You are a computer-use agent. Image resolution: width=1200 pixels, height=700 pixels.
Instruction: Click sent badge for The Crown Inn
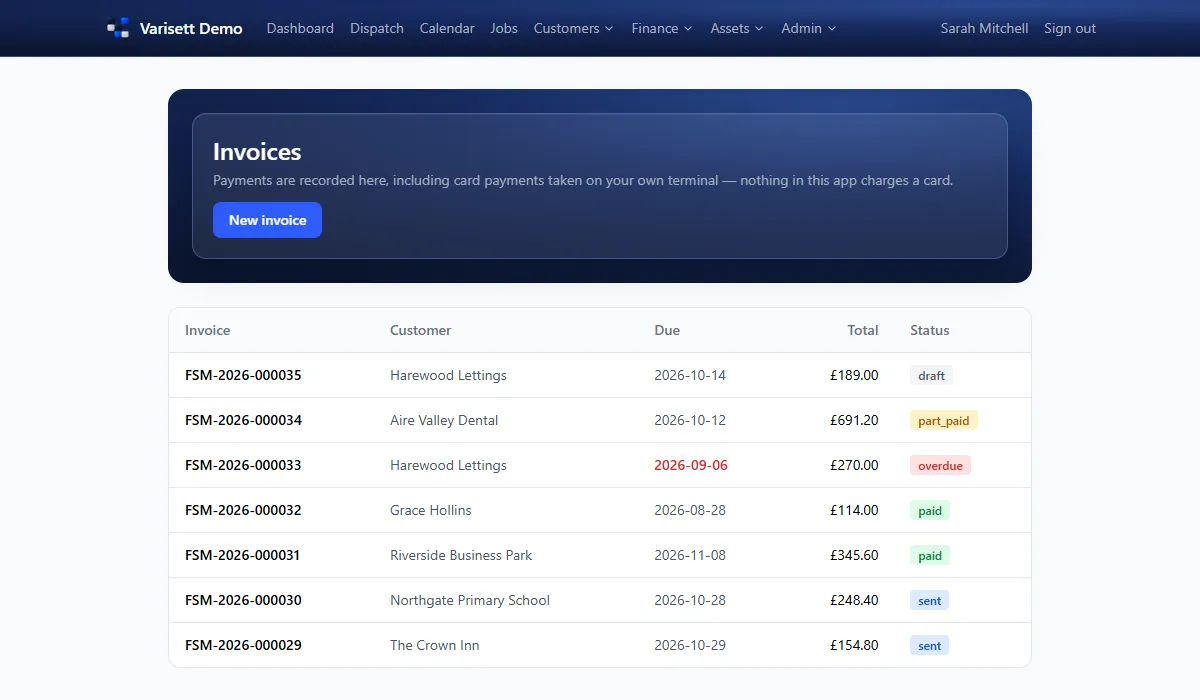[x=930, y=646]
